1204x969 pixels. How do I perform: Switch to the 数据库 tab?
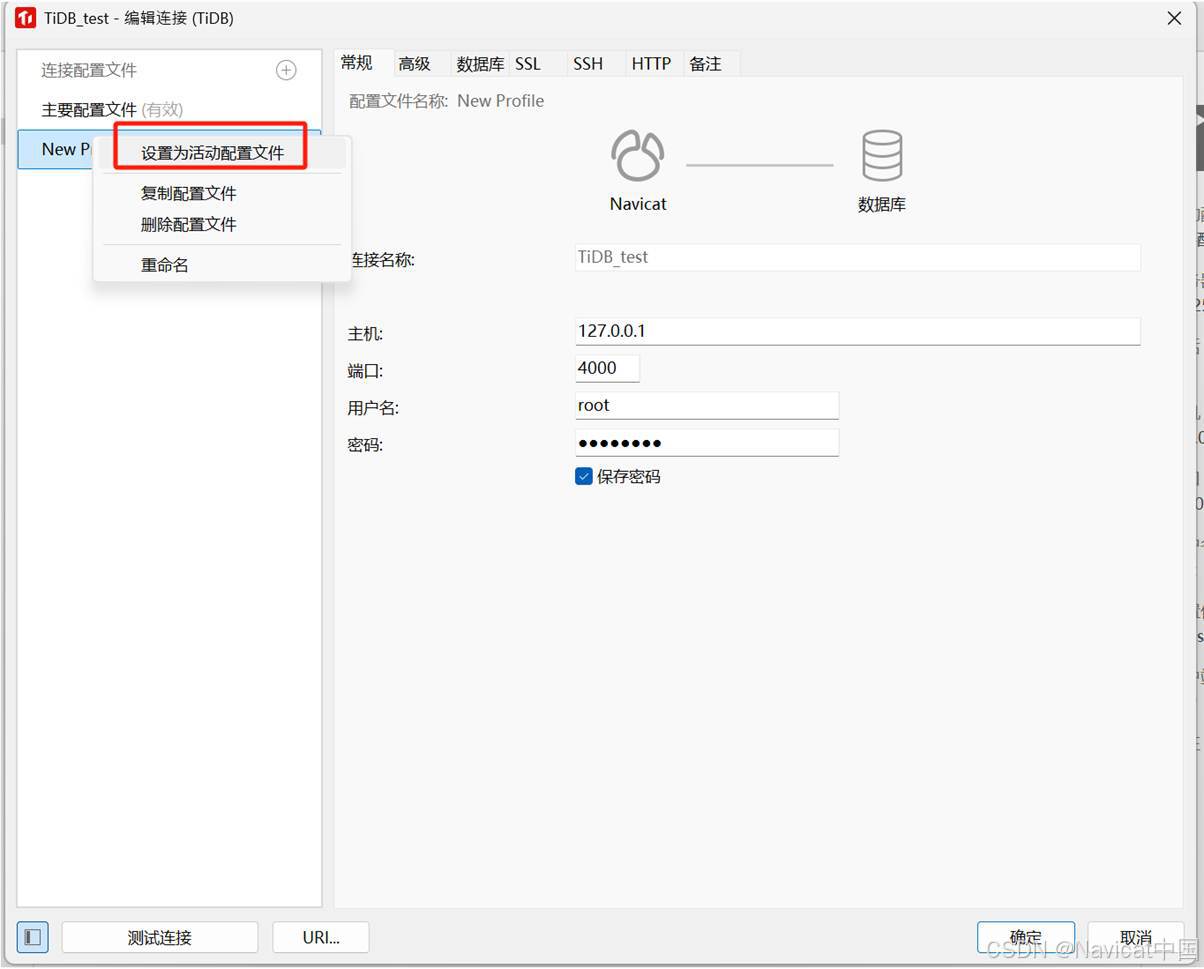(480, 64)
